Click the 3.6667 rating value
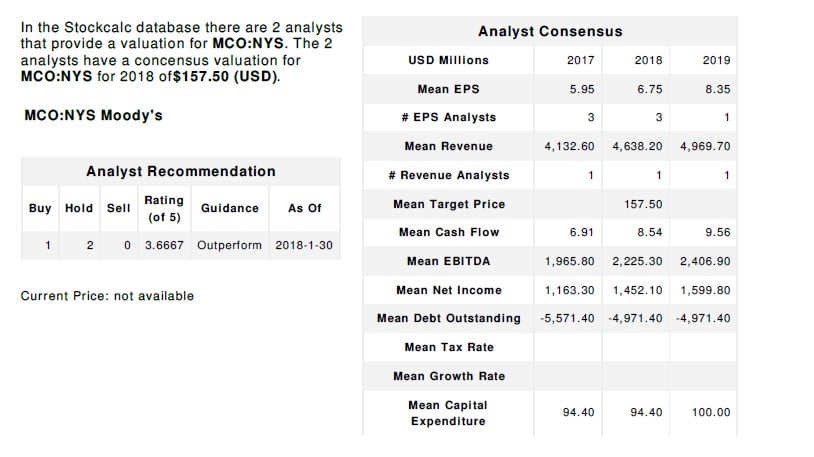Viewport: 814px width, 457px height. pos(164,245)
